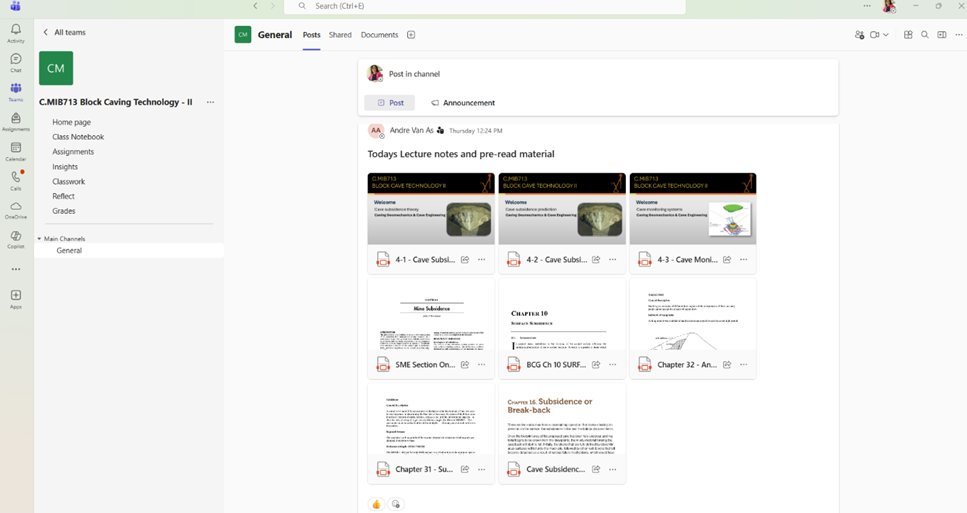Go back to All teams
The image size is (967, 513).
coord(64,32)
